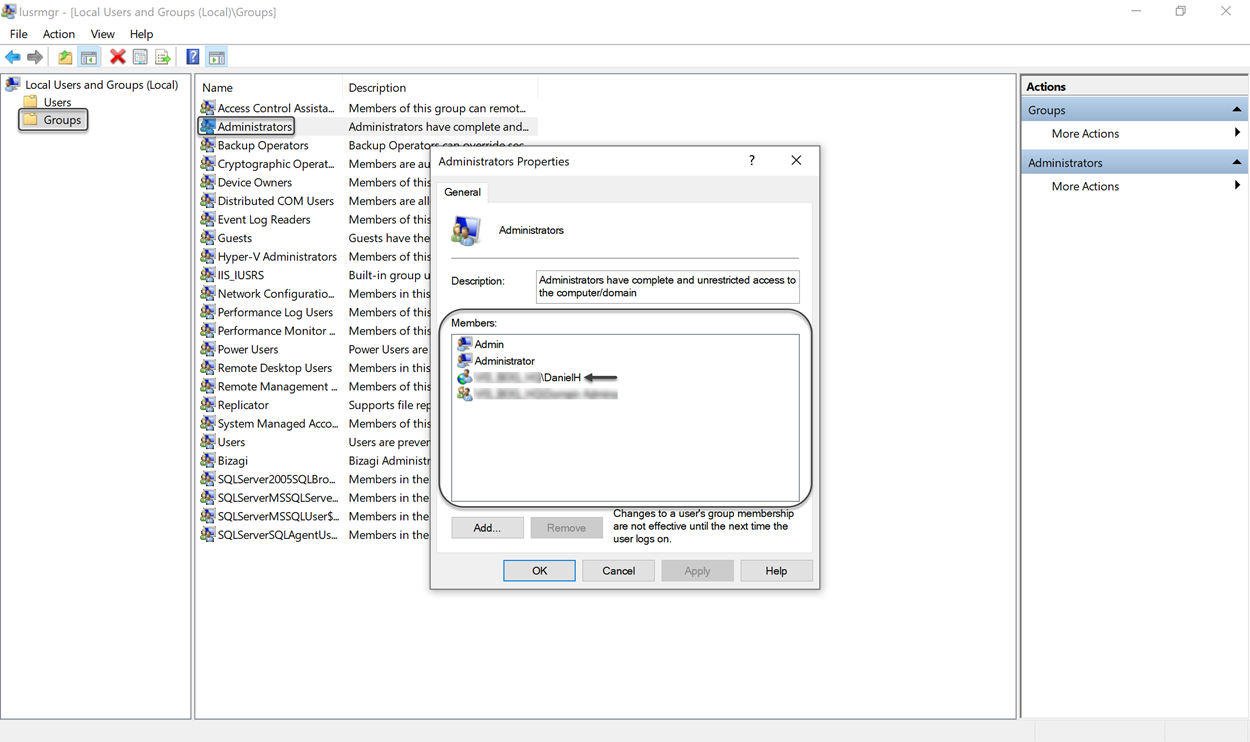Collapse the Groups section in Actions pane
Screen dimensions: 1250x742
tap(1236, 110)
